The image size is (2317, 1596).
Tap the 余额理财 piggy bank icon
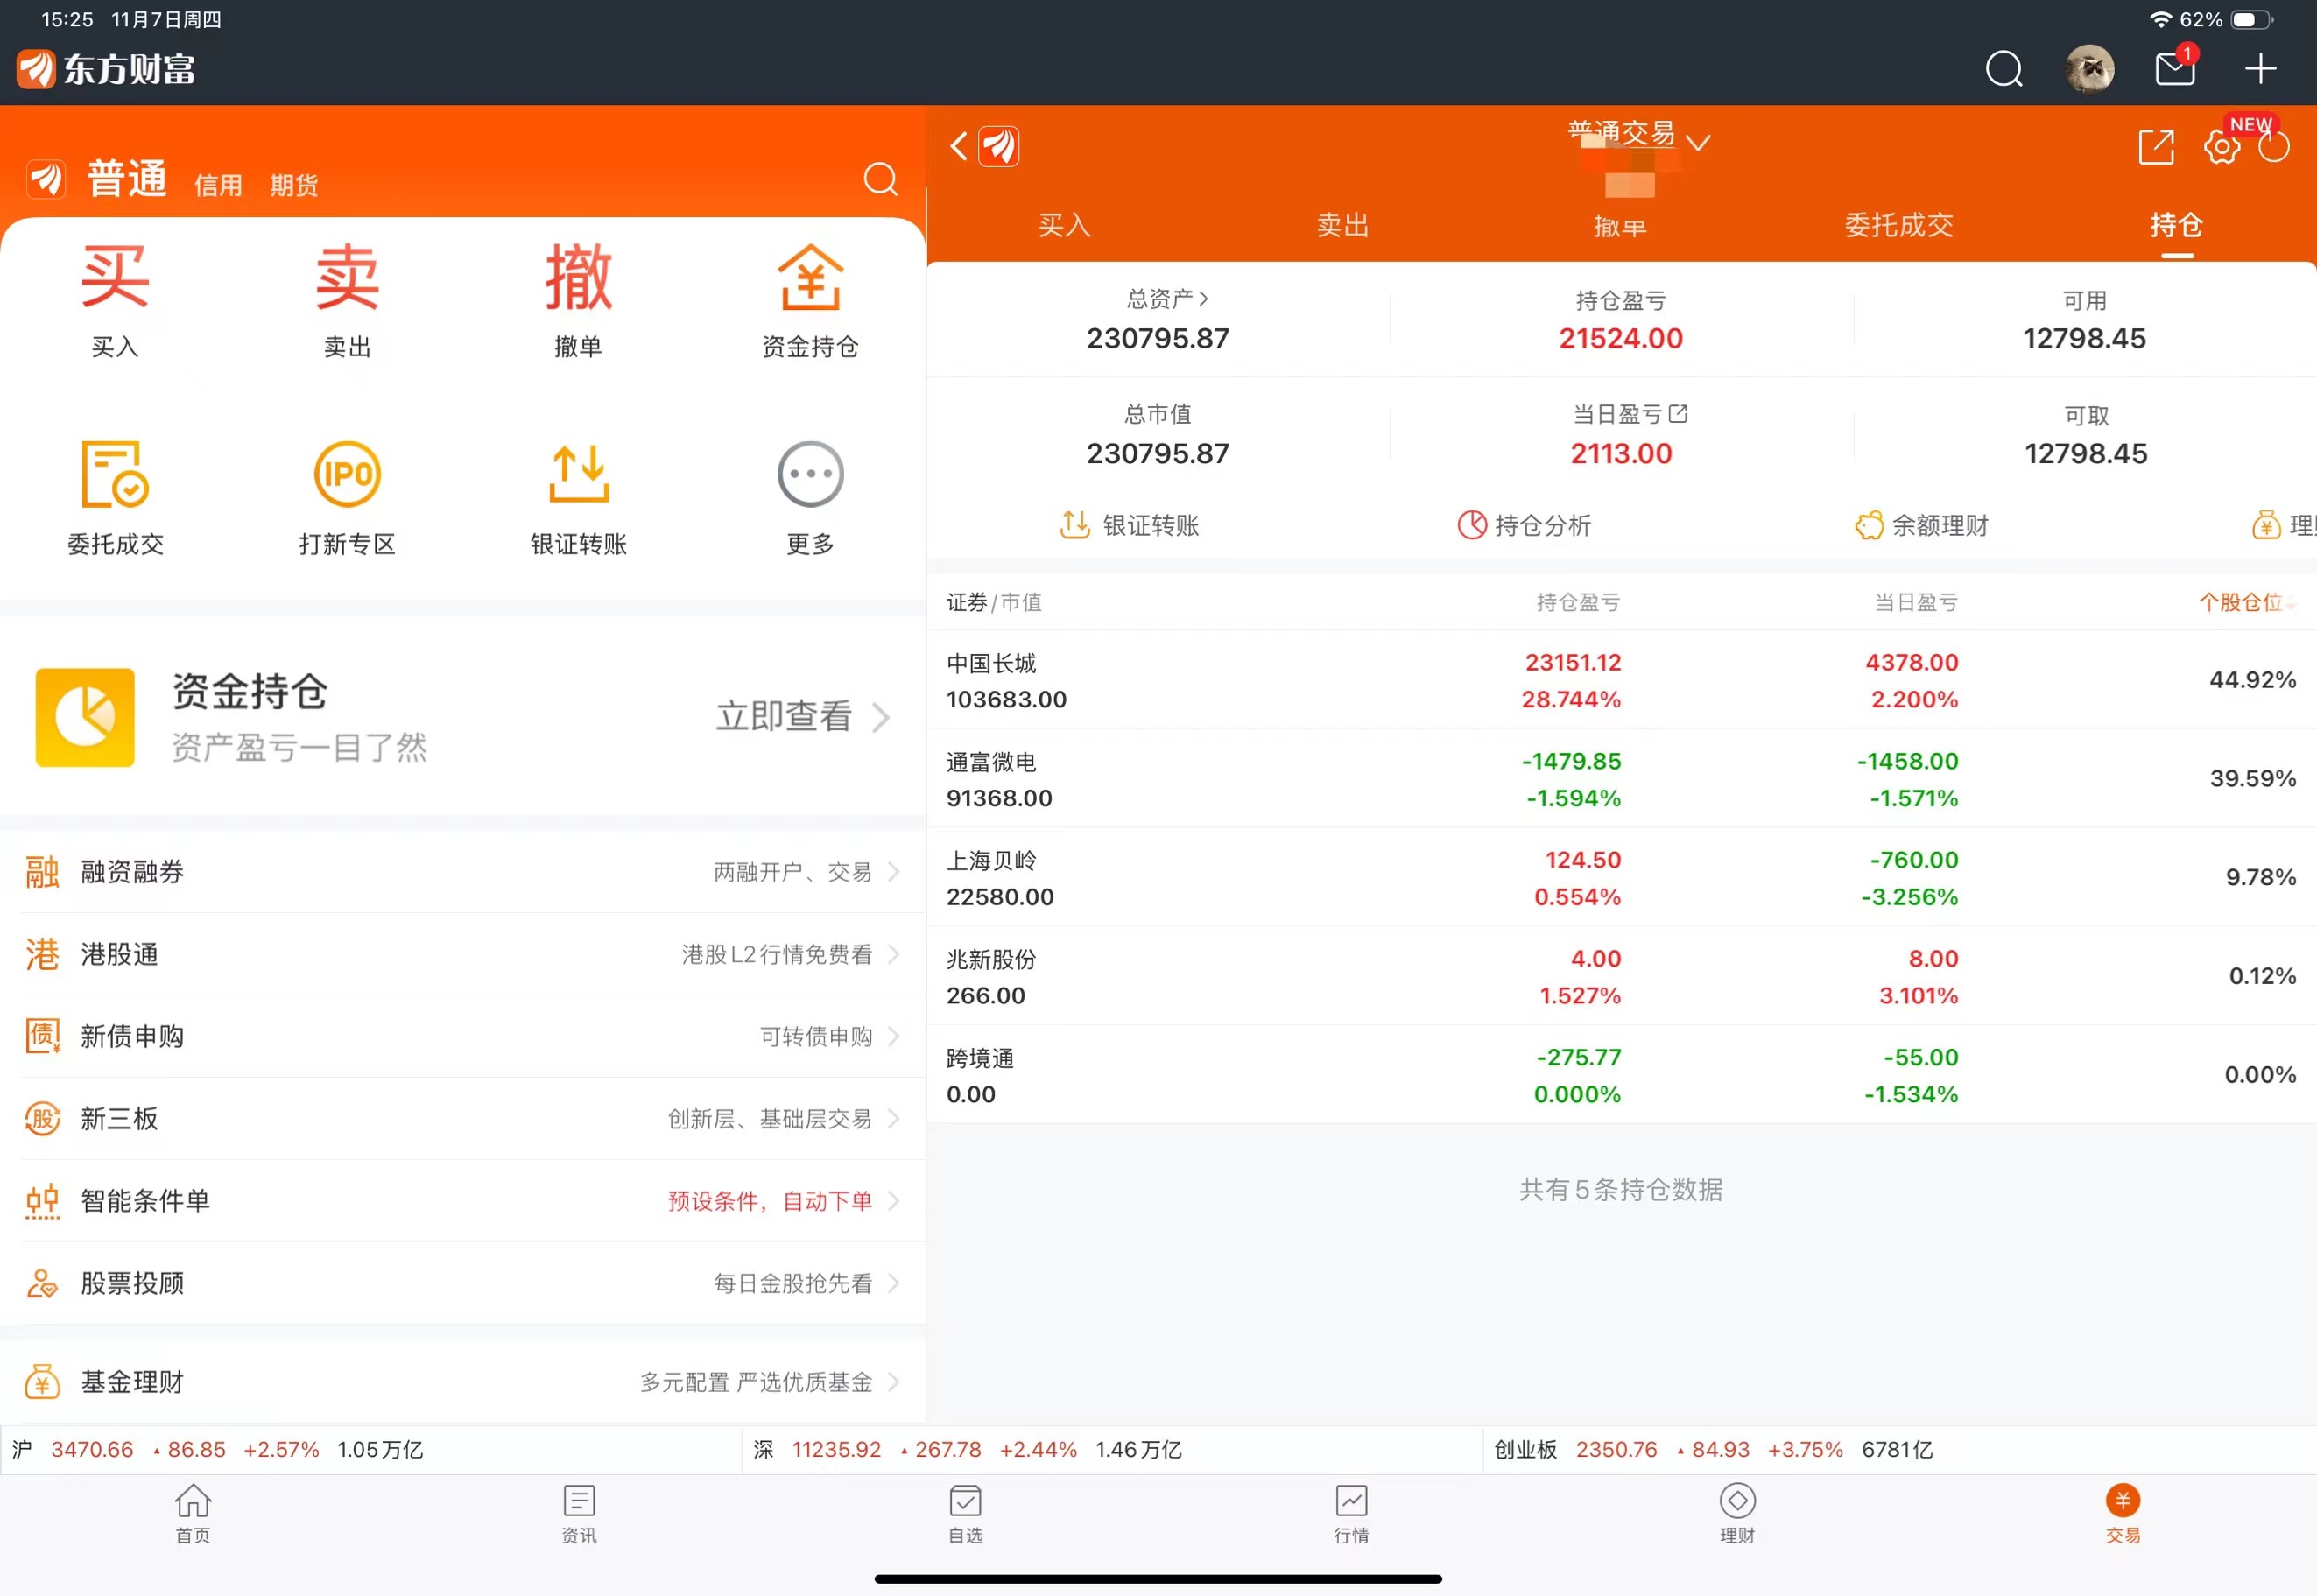click(x=1920, y=525)
